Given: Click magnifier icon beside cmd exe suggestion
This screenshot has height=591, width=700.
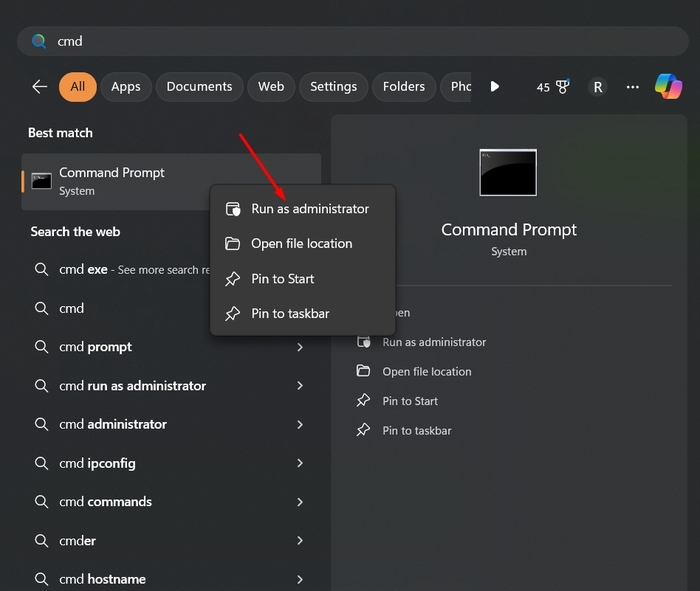Looking at the screenshot, I should click(42, 270).
